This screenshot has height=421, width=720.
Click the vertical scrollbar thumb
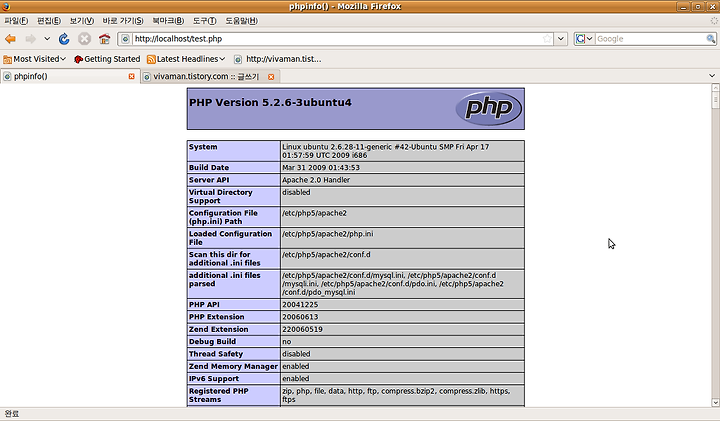click(x=715, y=100)
